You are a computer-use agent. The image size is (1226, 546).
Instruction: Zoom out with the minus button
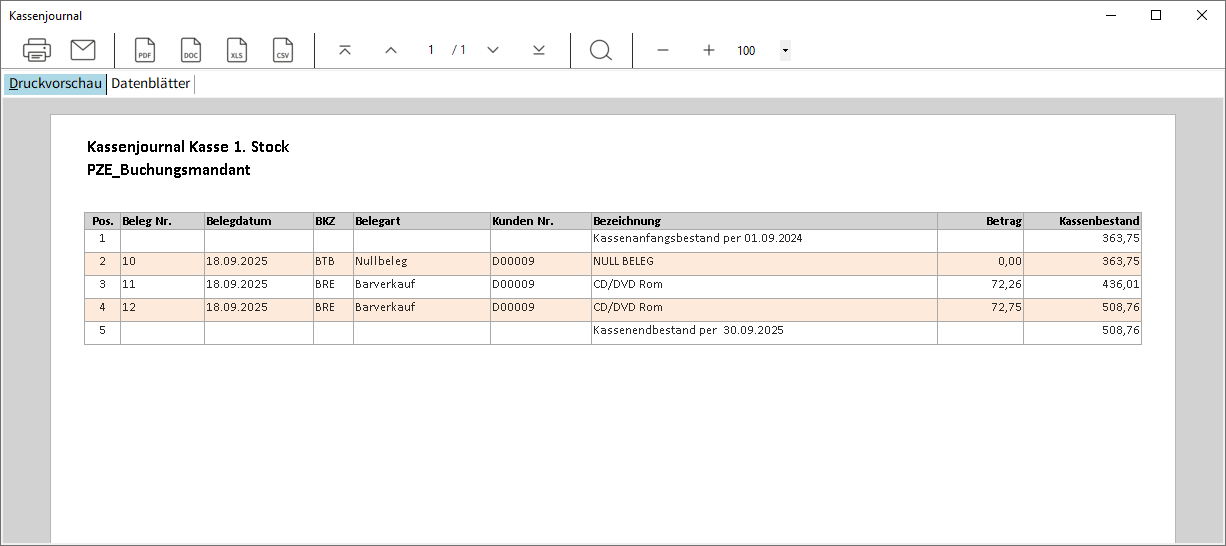point(662,50)
